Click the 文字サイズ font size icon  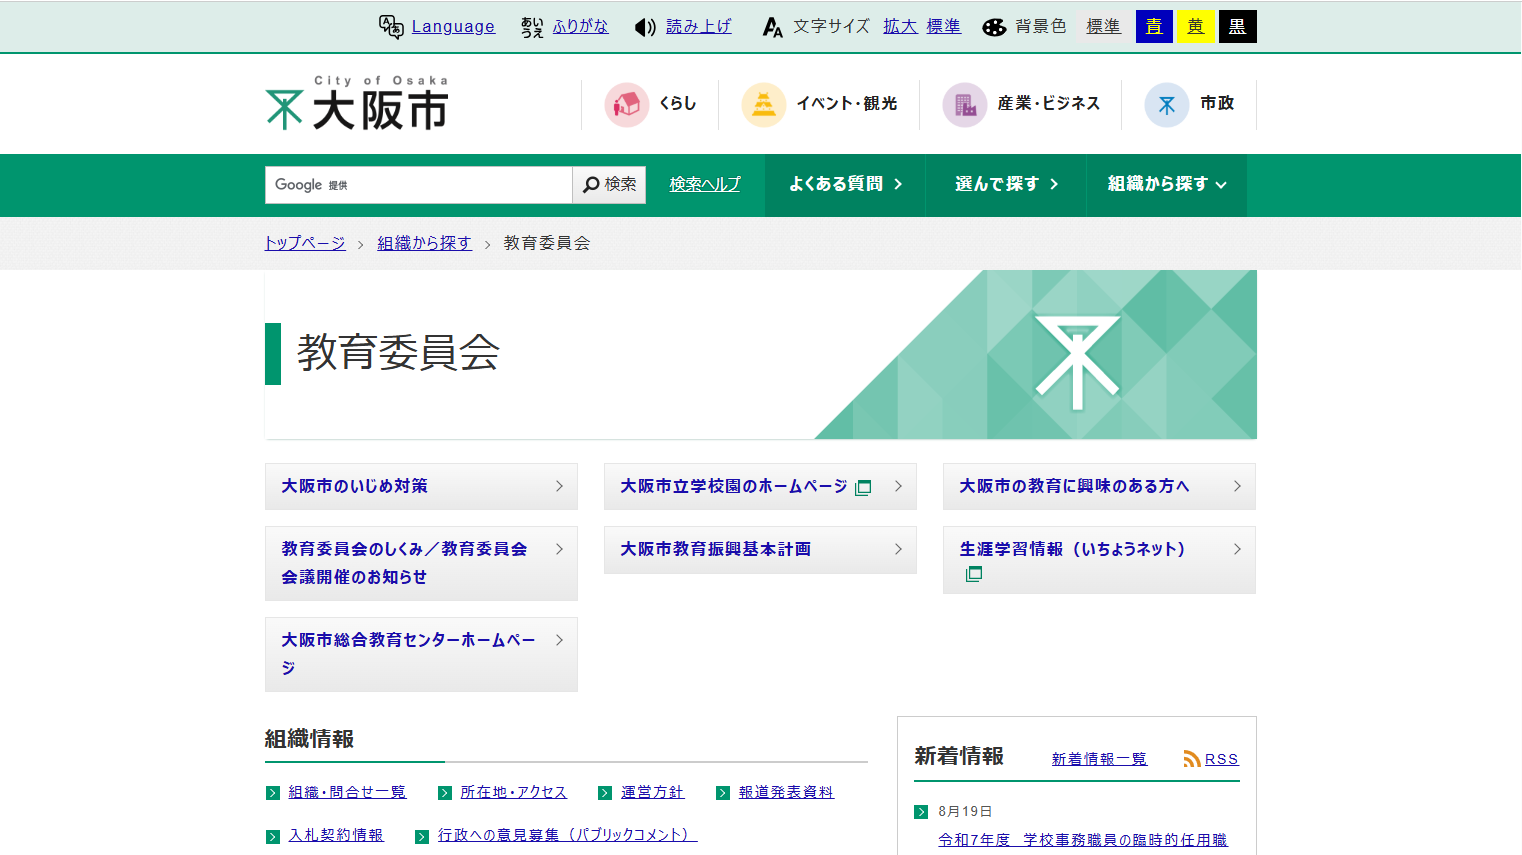(772, 27)
